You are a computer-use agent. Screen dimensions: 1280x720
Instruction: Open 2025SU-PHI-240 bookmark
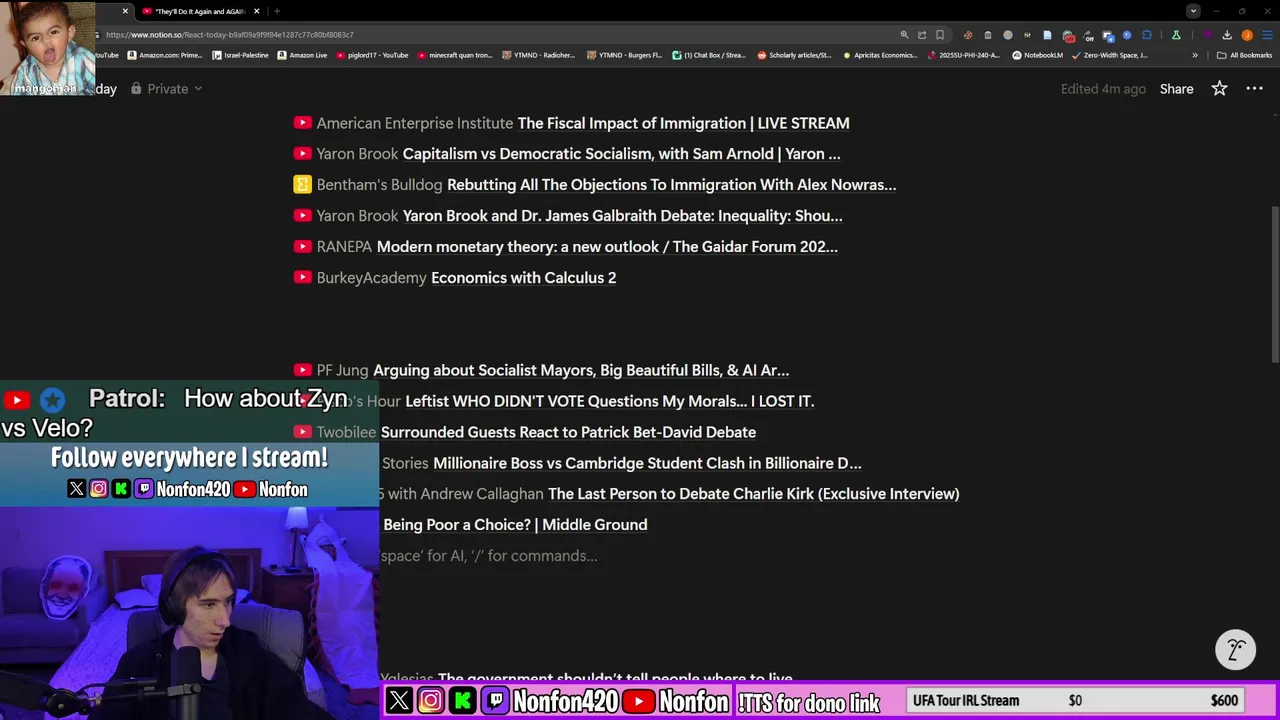pyautogui.click(x=965, y=55)
